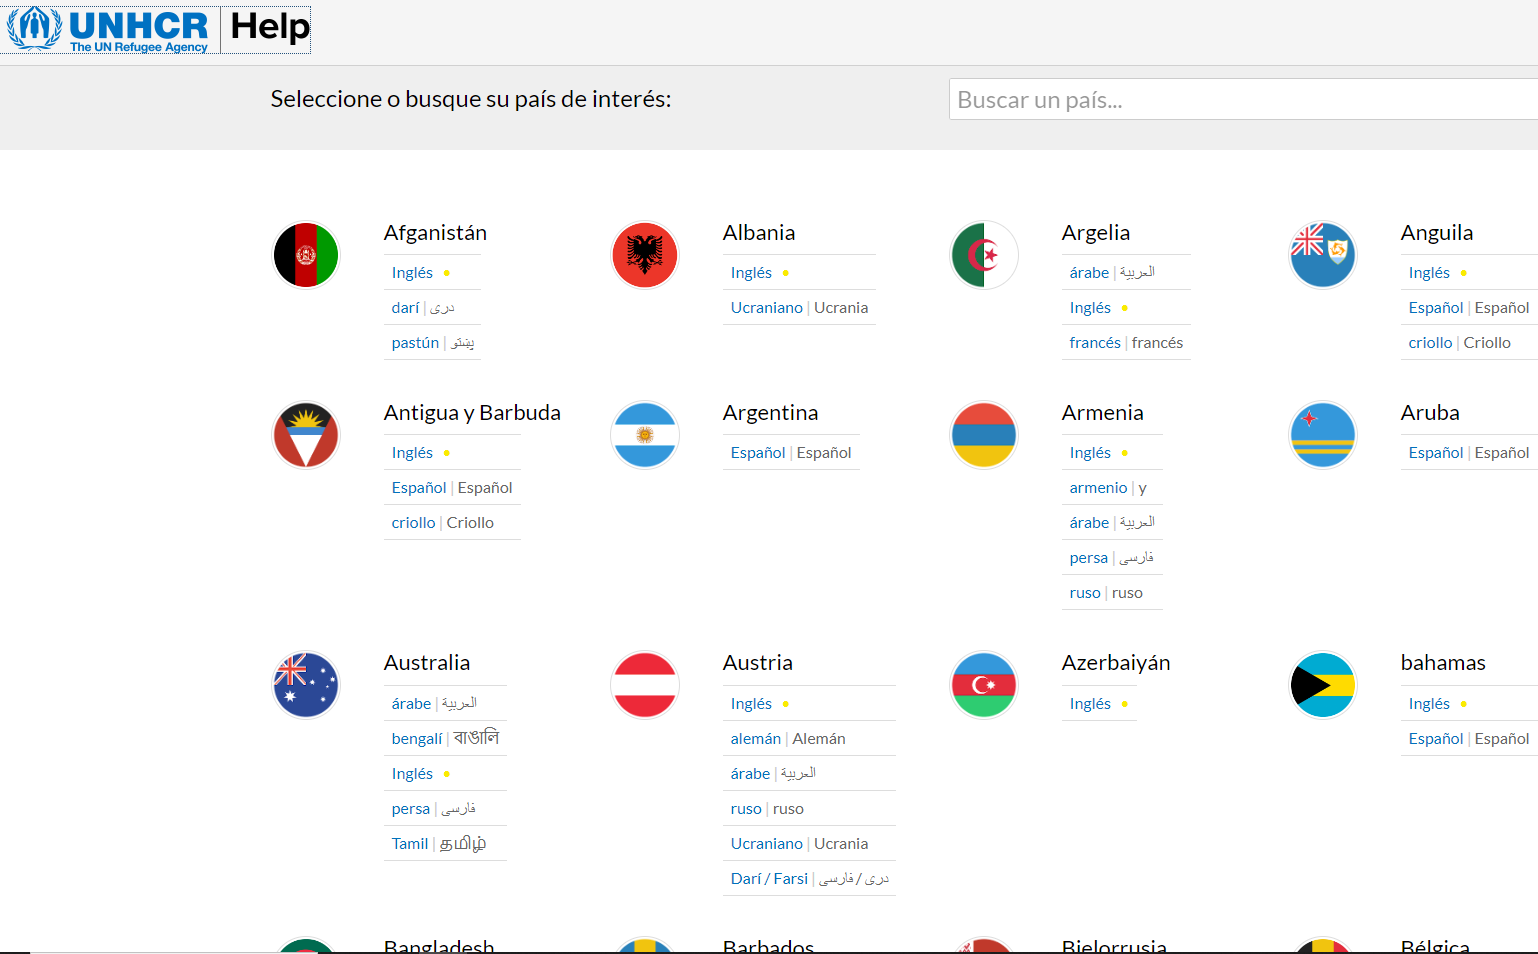Open alemán link under Austria

[x=755, y=739]
